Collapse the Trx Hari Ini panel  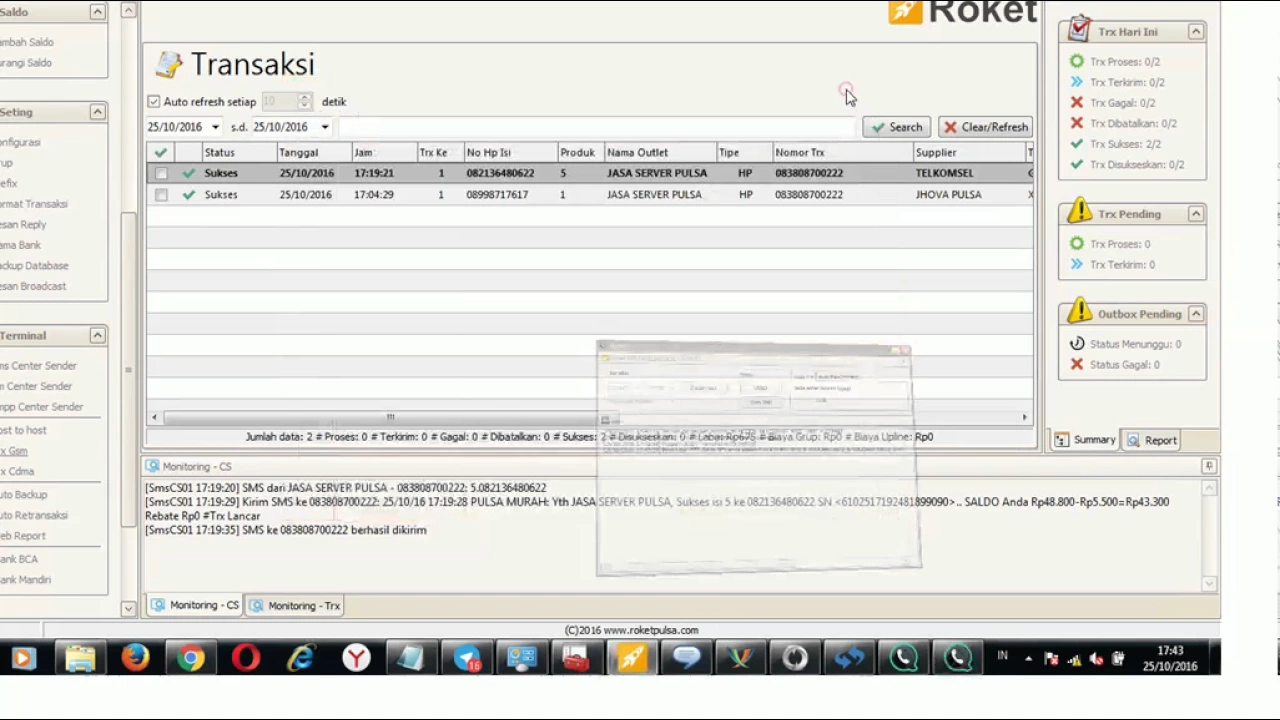point(1195,32)
